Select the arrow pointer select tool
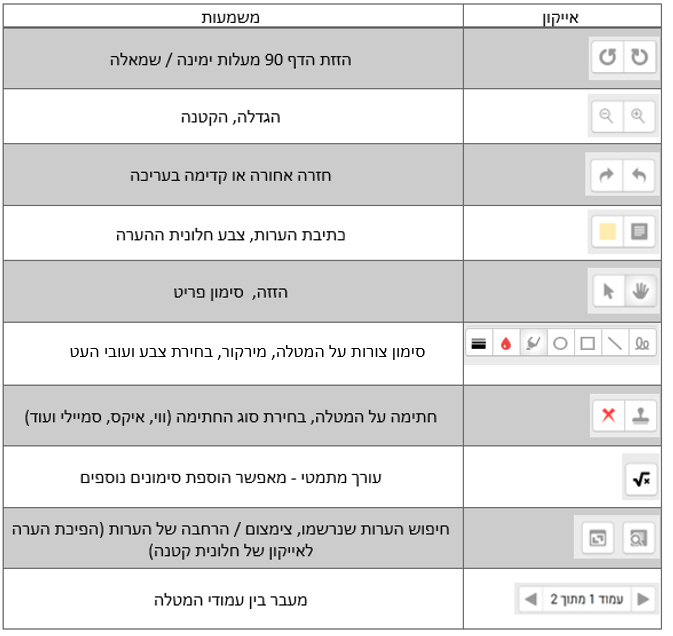Viewport: 673px width, 636px height. tap(607, 291)
